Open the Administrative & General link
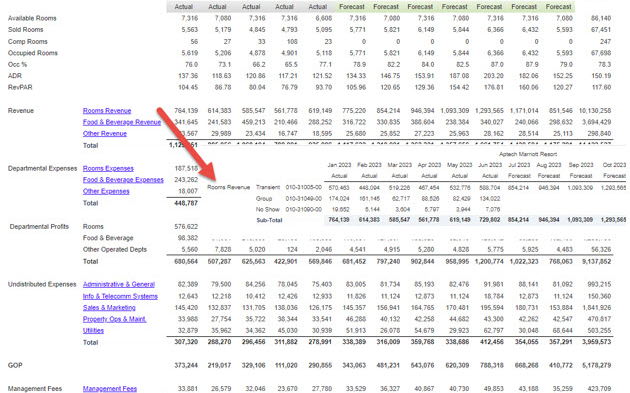 click(x=119, y=284)
